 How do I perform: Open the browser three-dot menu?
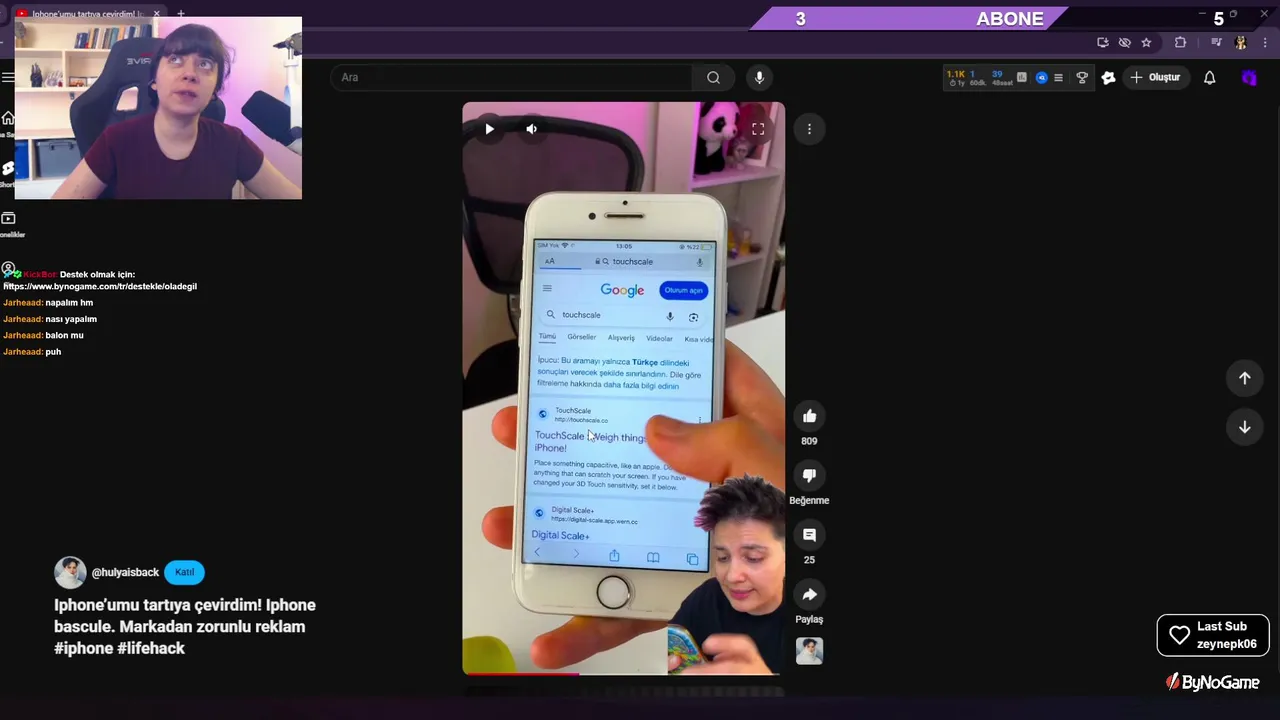tap(1264, 42)
